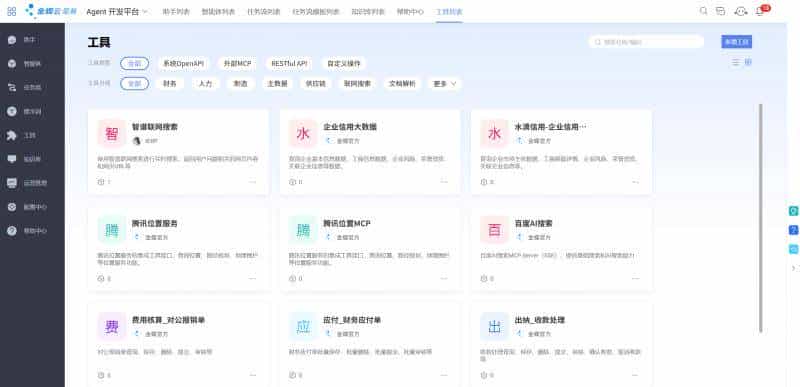Open the AI assistant robot icon
This screenshot has width=800, height=387.
click(x=741, y=11)
